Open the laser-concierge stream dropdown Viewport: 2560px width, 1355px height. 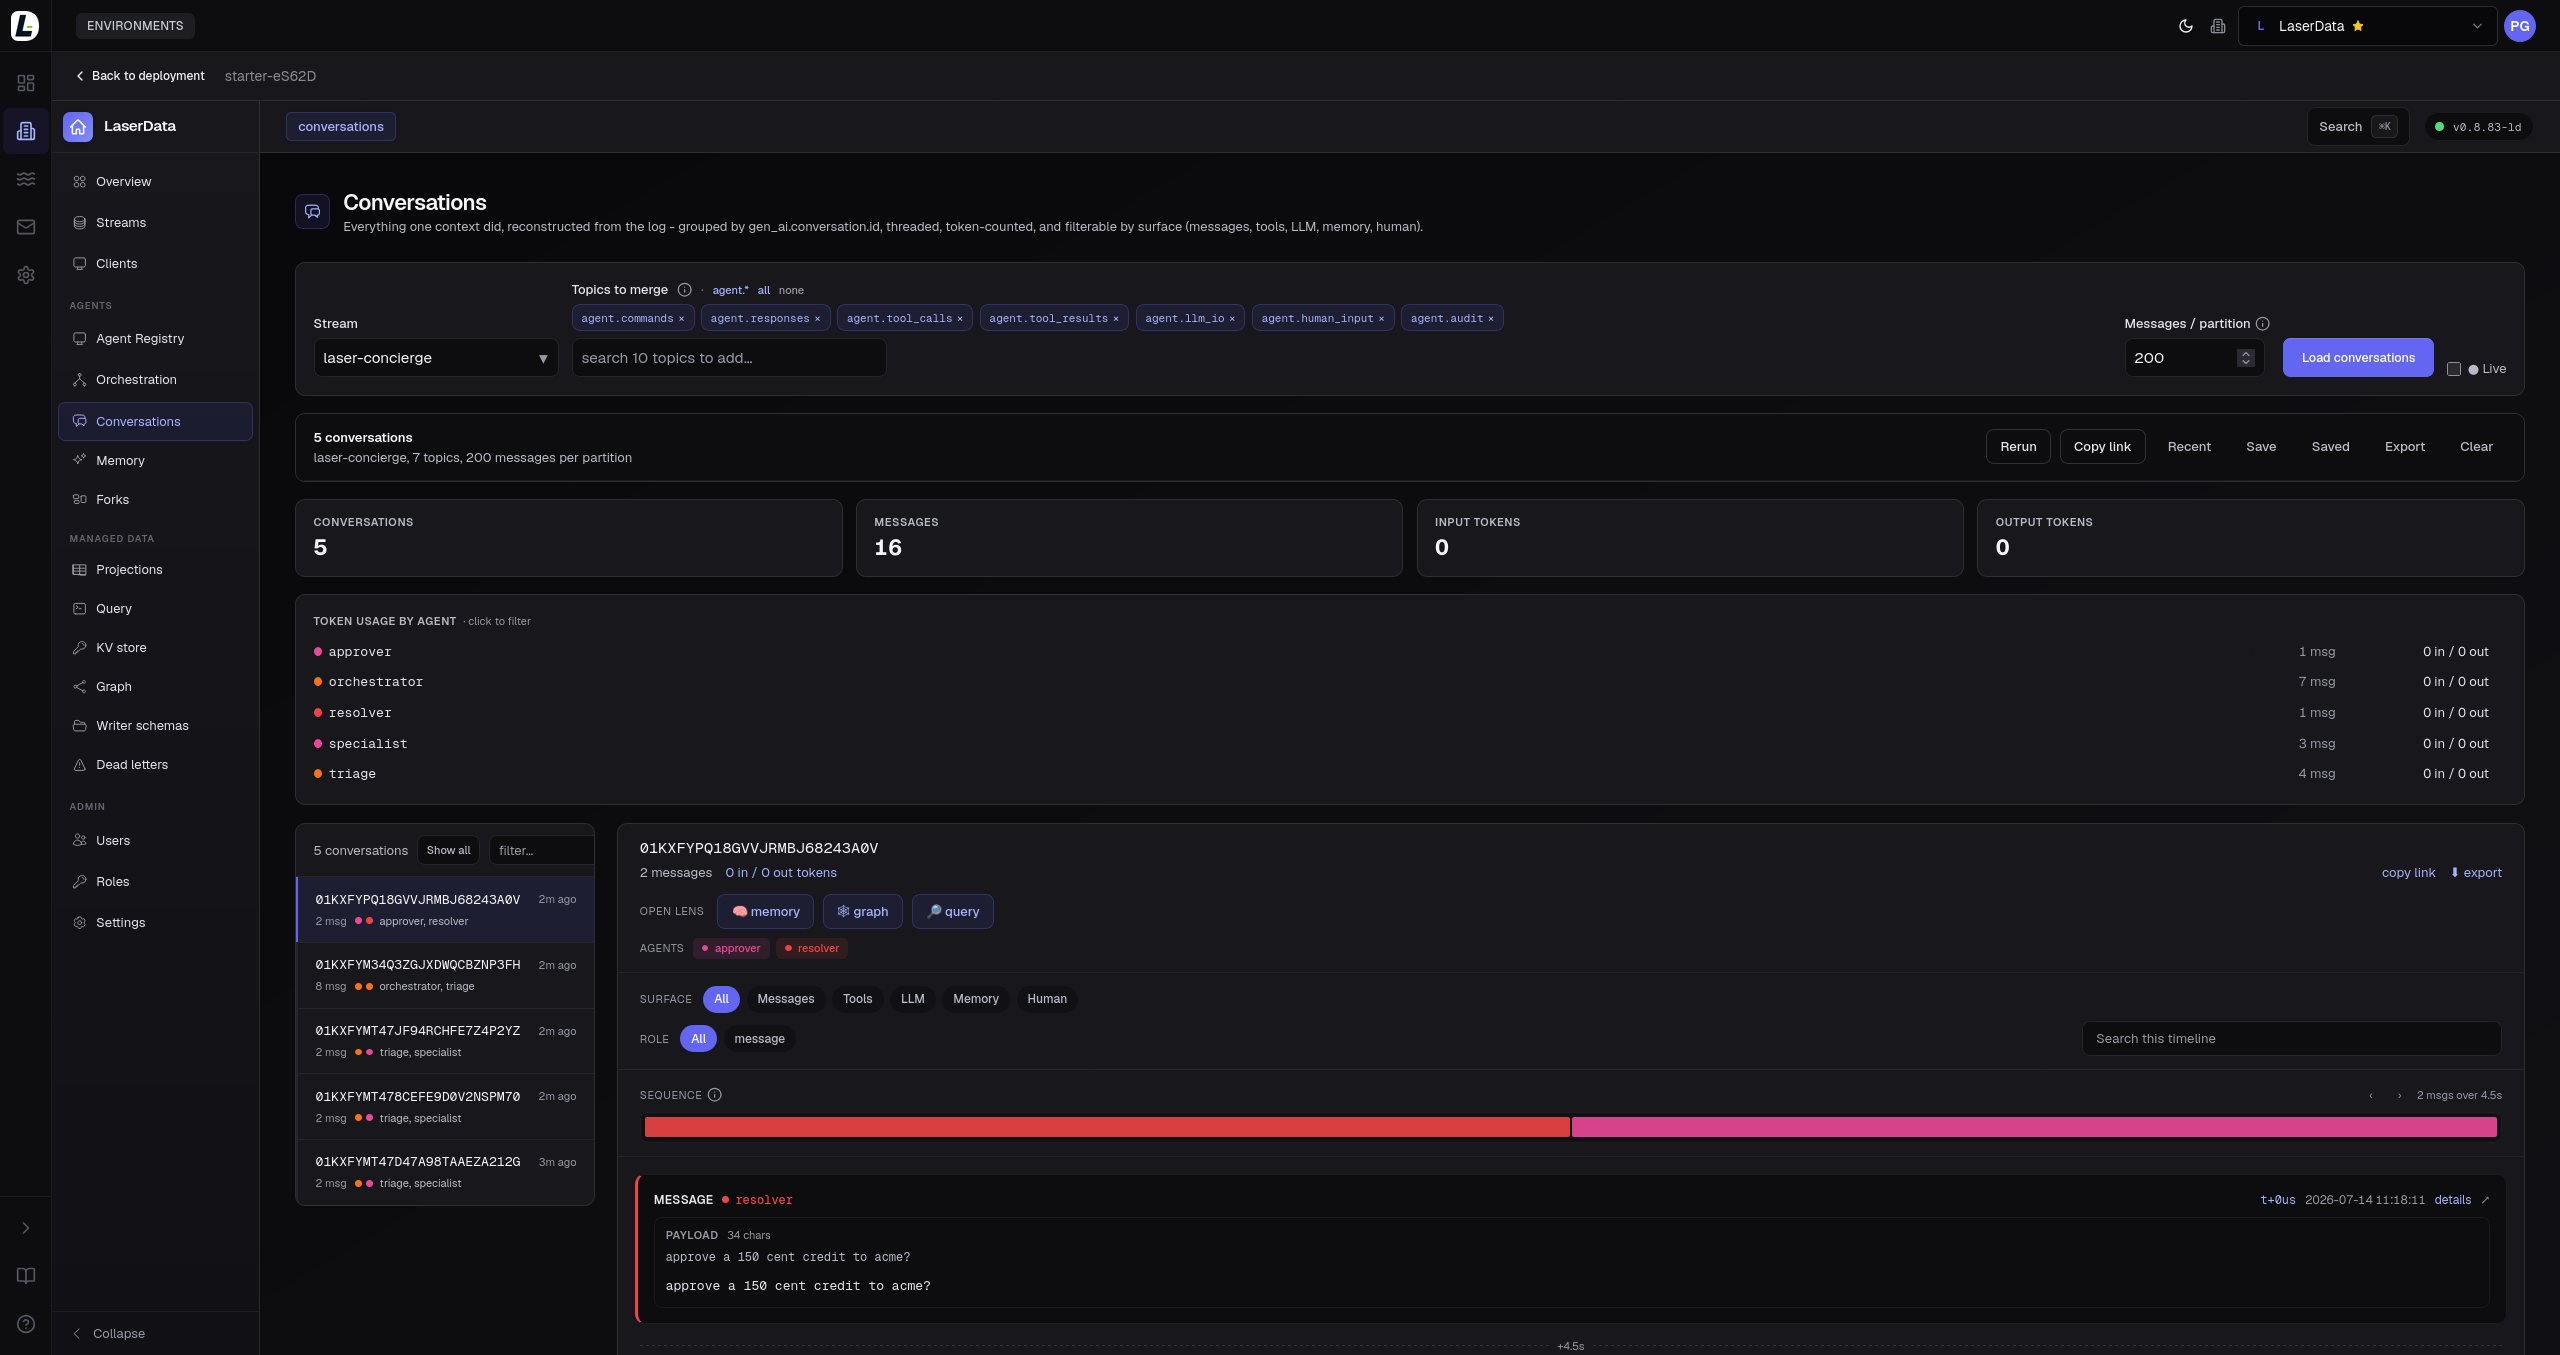pos(435,358)
